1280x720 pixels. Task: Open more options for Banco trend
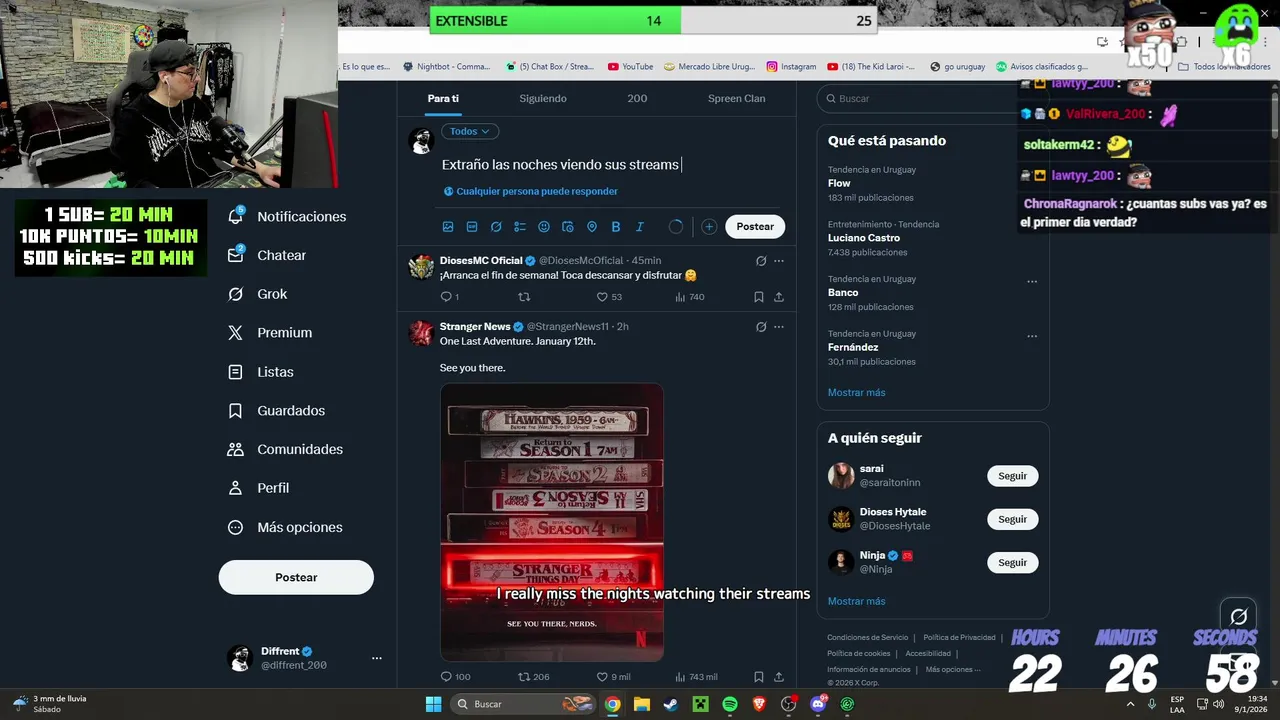click(x=1032, y=281)
